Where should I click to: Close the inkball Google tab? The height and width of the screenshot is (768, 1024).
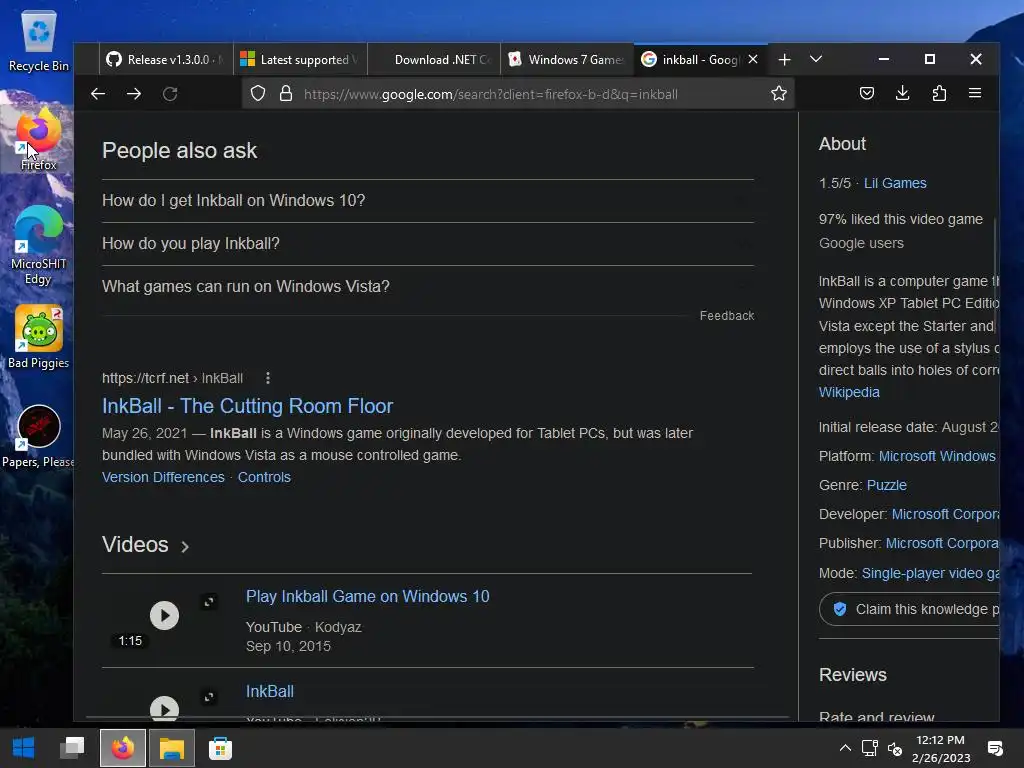(753, 59)
